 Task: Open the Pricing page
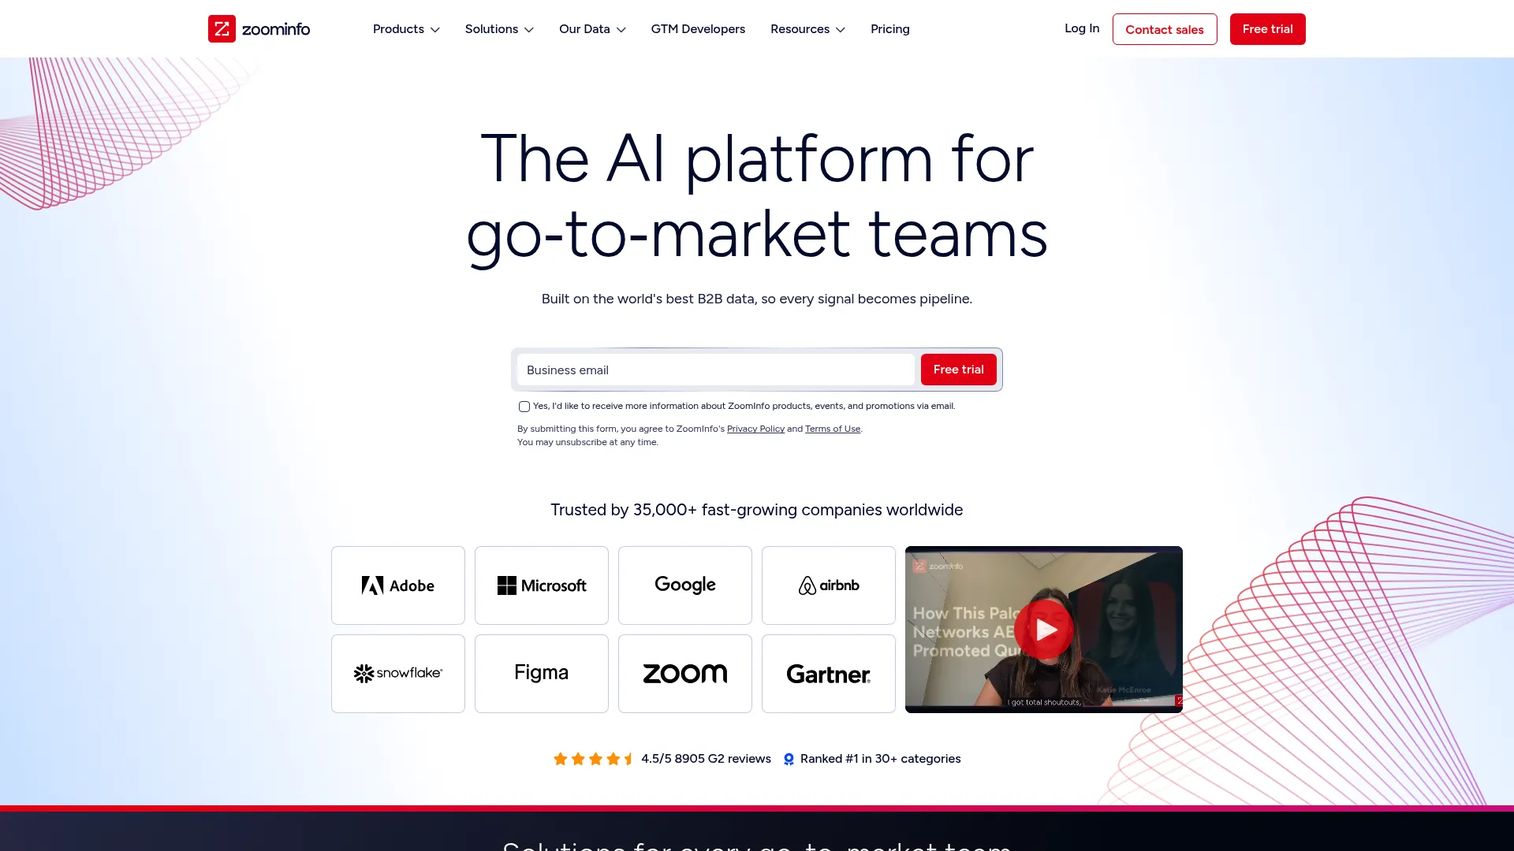(890, 29)
